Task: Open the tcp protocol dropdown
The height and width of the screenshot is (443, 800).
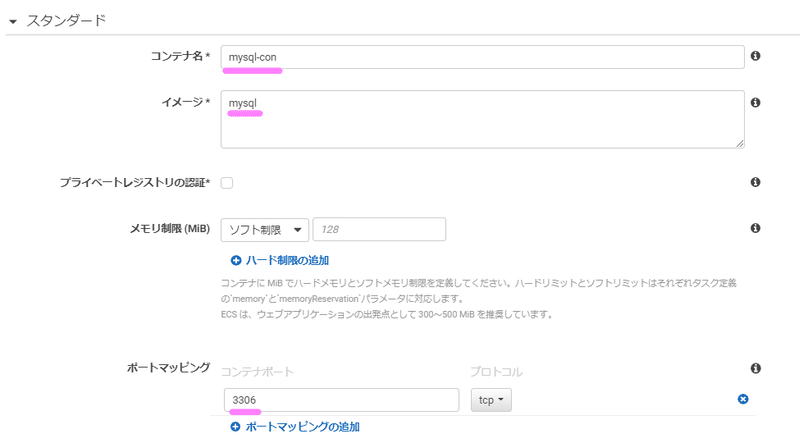Action: click(491, 400)
